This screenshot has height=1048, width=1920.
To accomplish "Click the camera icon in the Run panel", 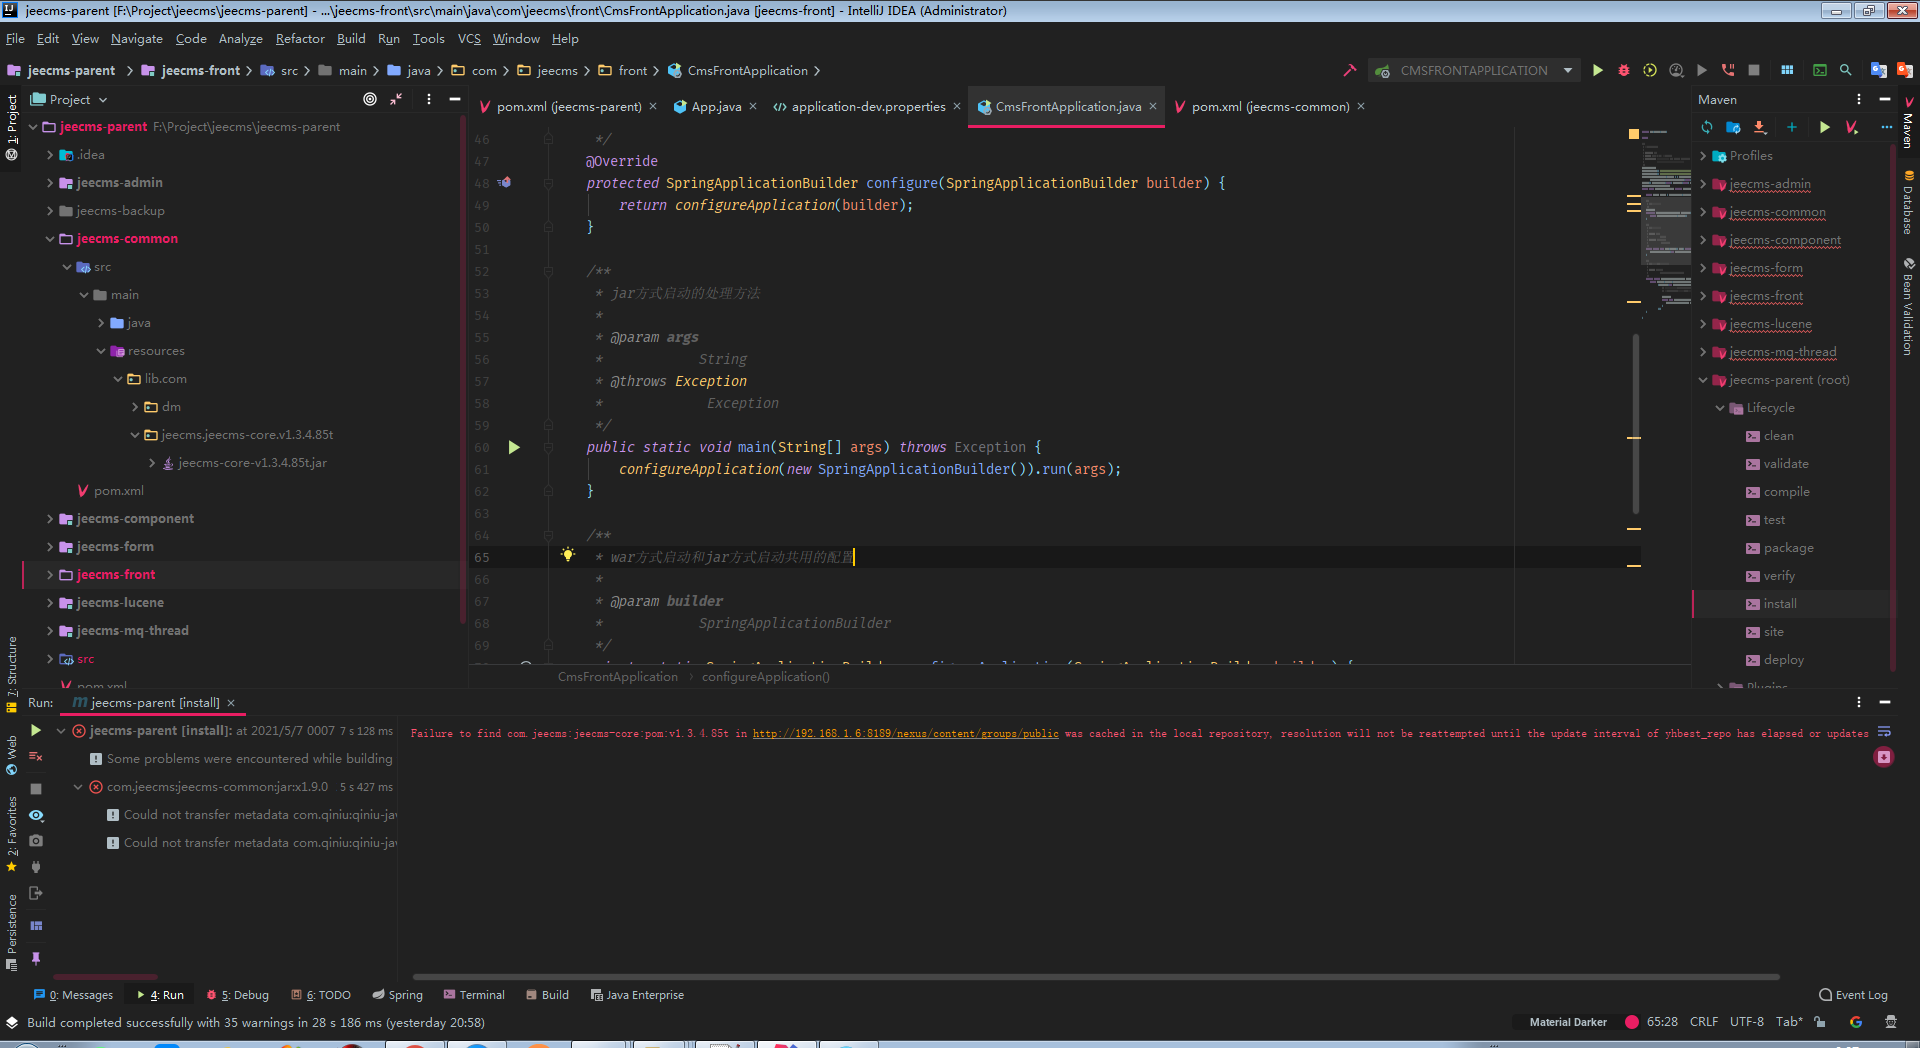I will (36, 841).
